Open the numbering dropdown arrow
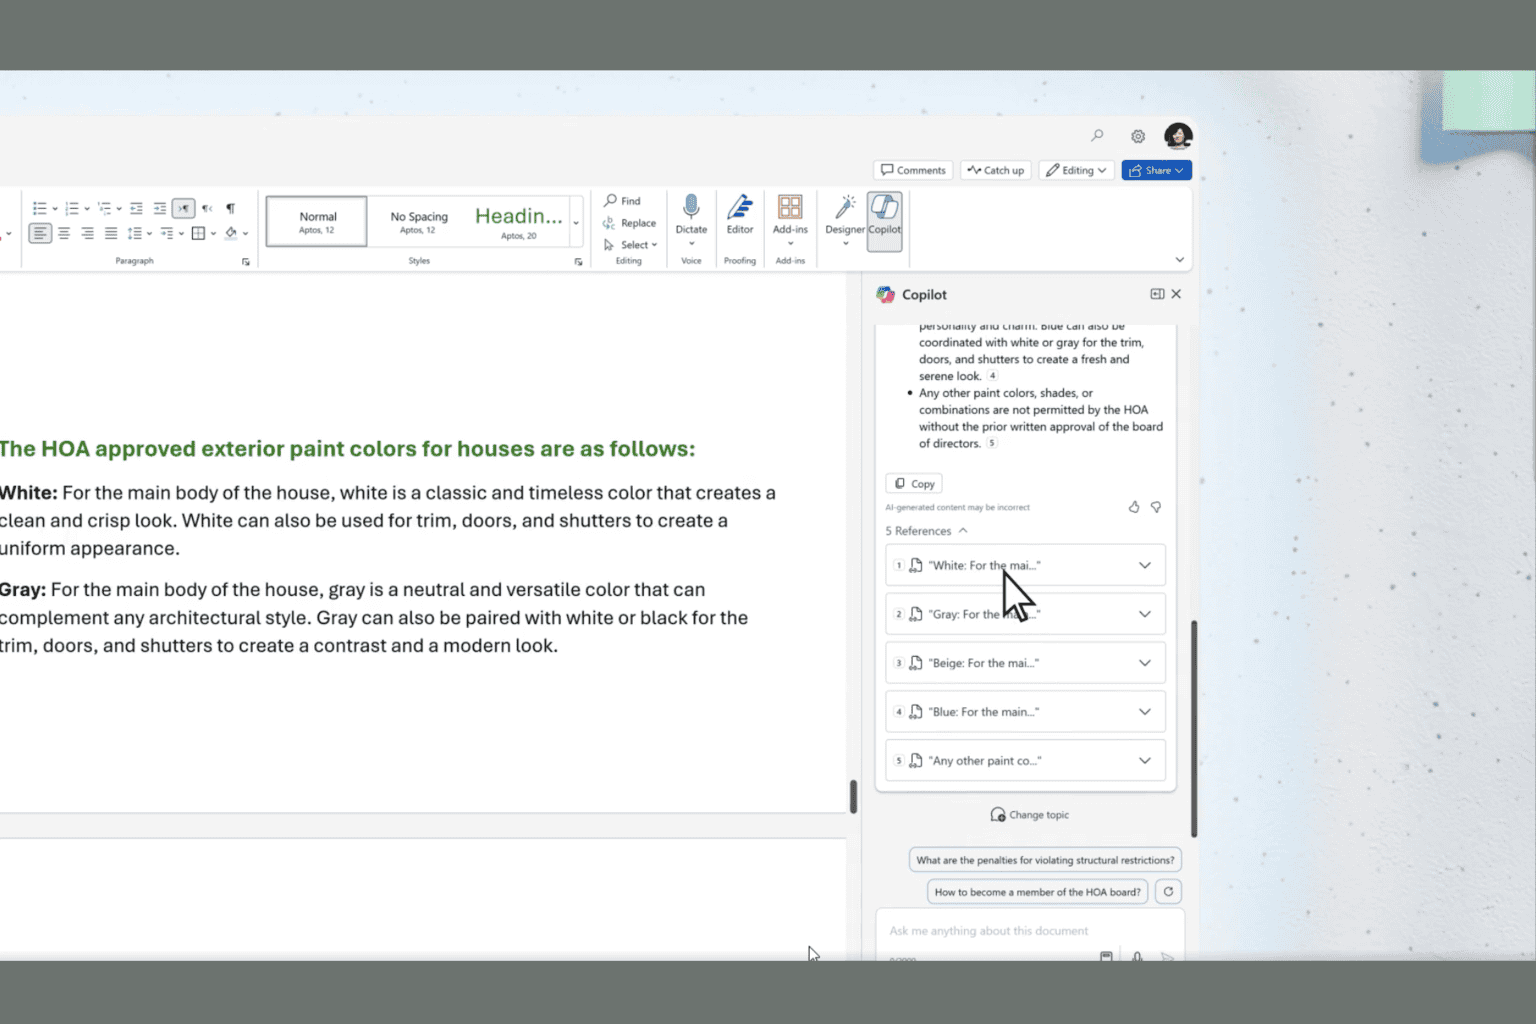Screen dimensions: 1536x1024 click(x=87, y=209)
